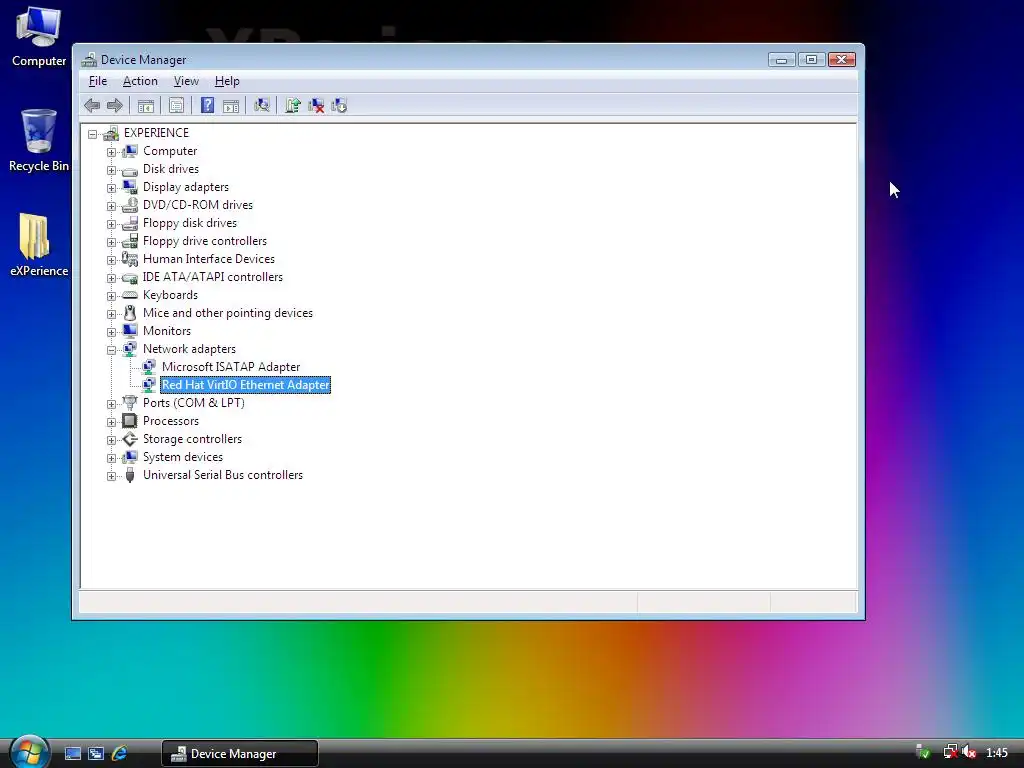Expand the Disk drives category
This screenshot has height=768, width=1024.
(x=112, y=170)
